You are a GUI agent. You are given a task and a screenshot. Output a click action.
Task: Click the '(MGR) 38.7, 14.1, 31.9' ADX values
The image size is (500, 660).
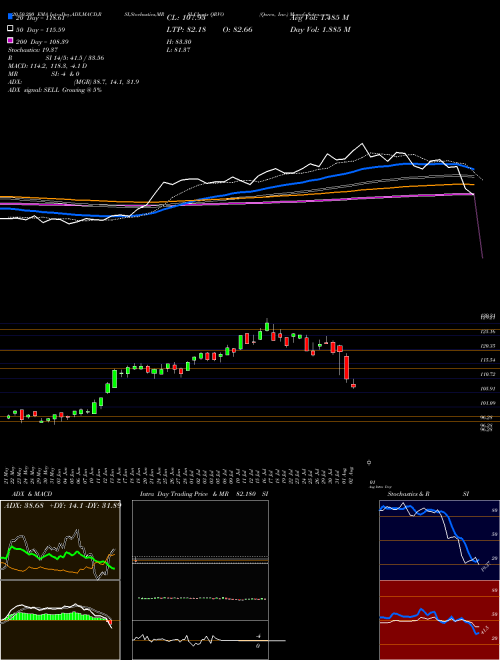[106, 82]
